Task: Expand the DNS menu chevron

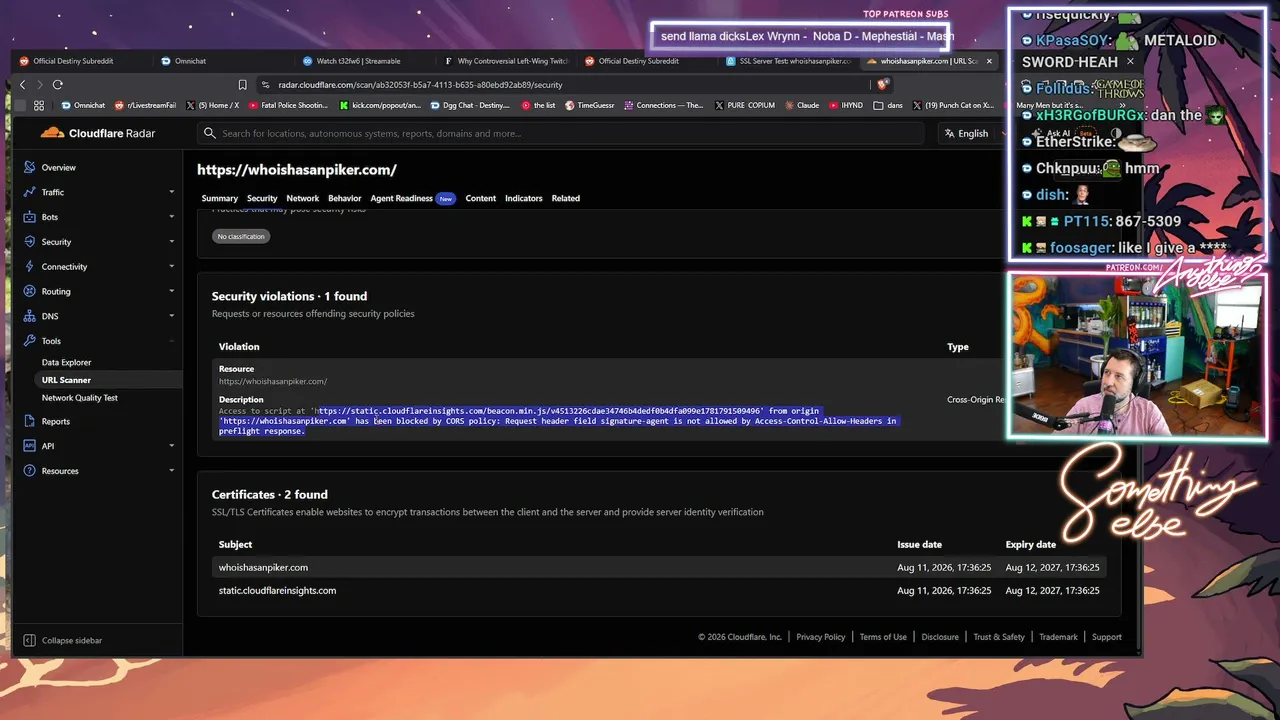Action: click(172, 316)
